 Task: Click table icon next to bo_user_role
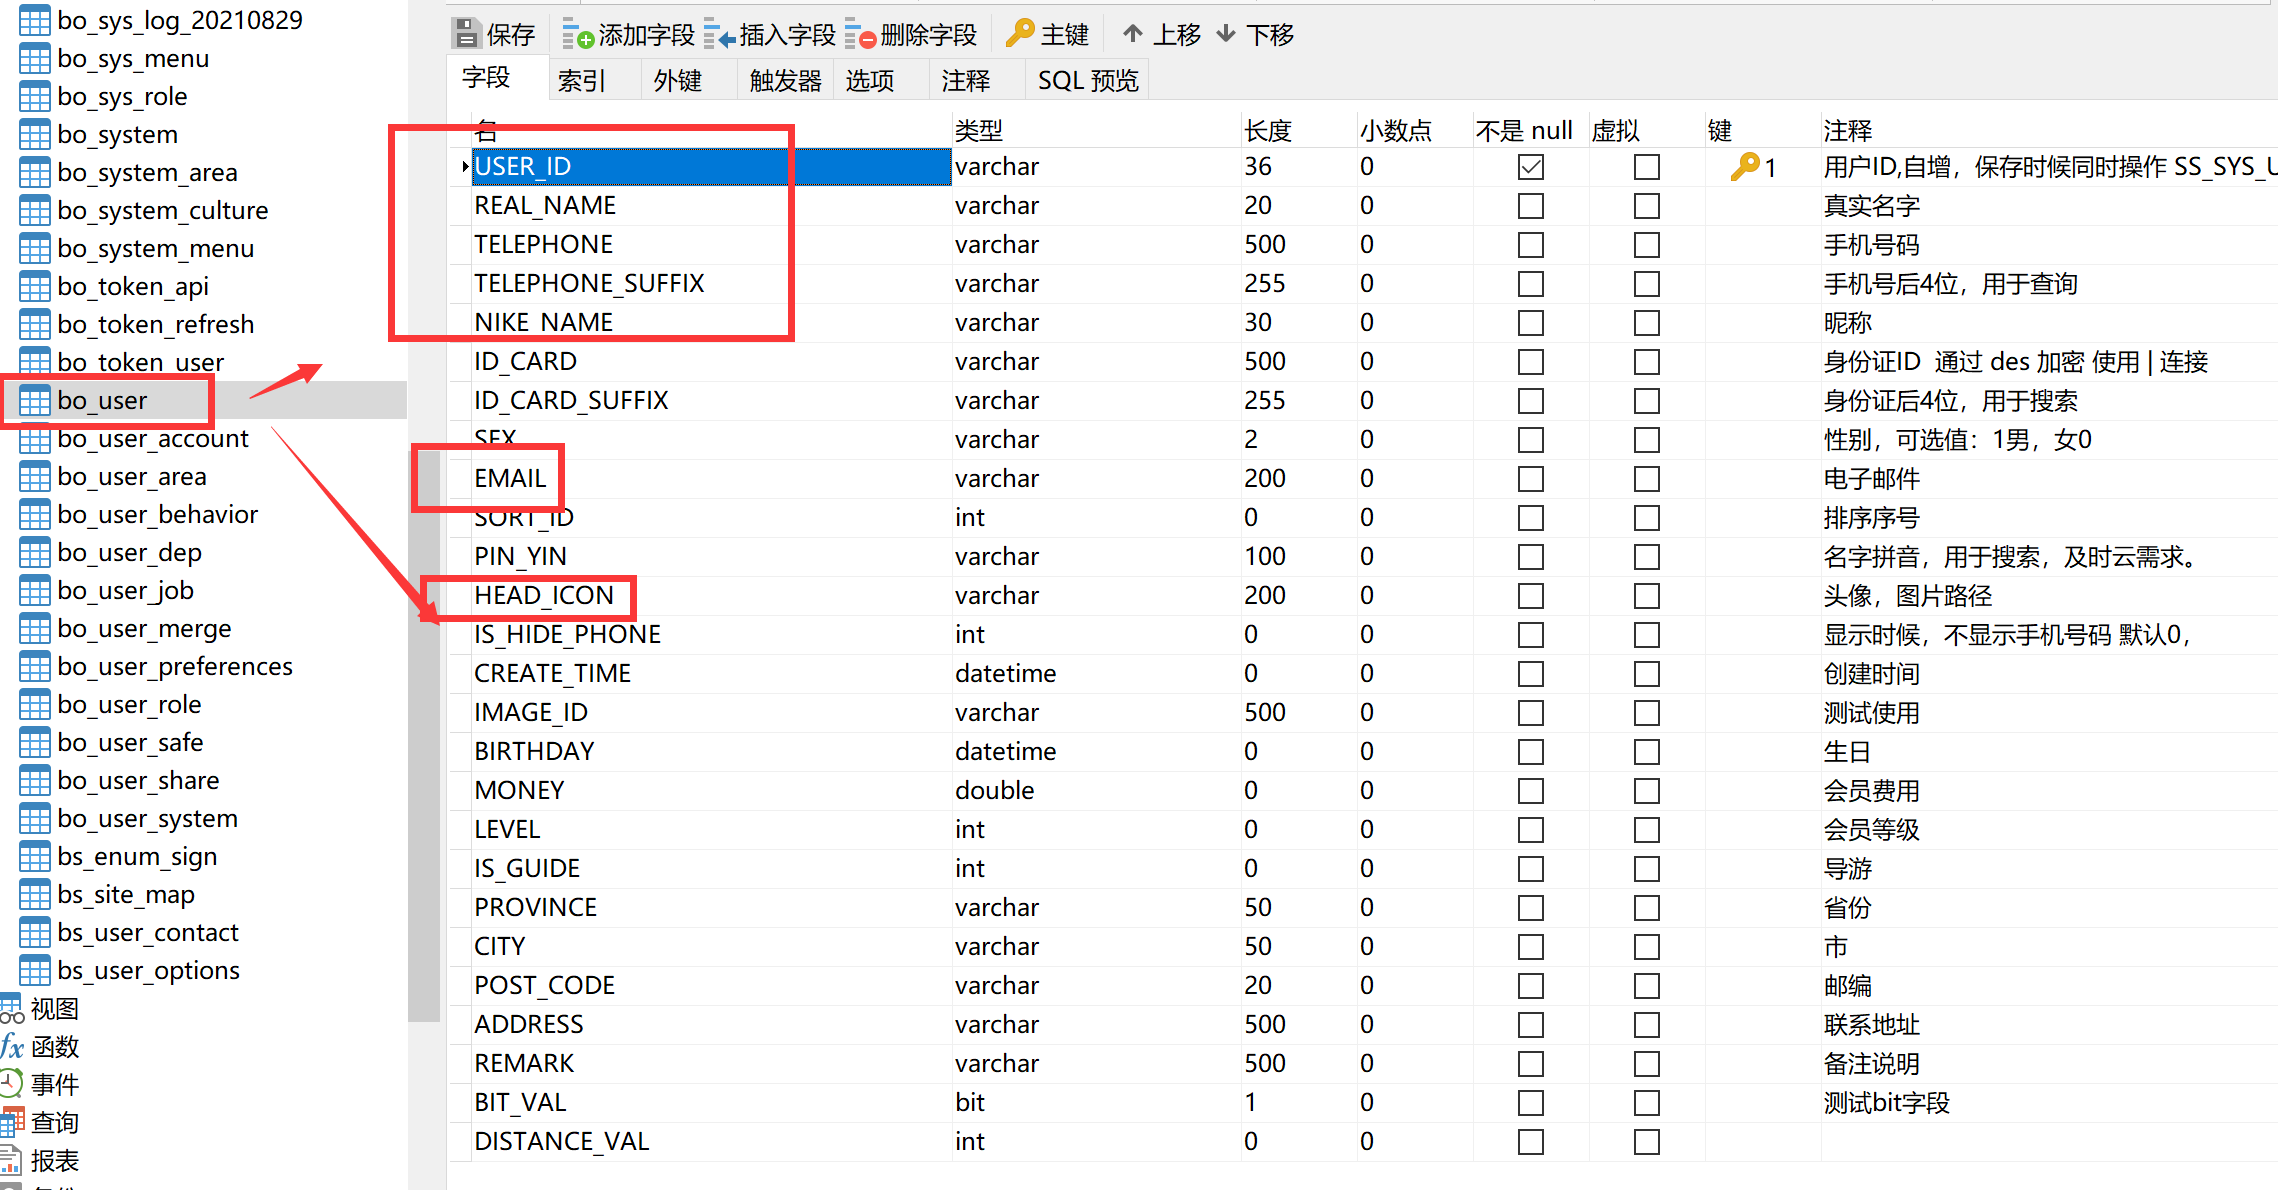[x=35, y=705]
